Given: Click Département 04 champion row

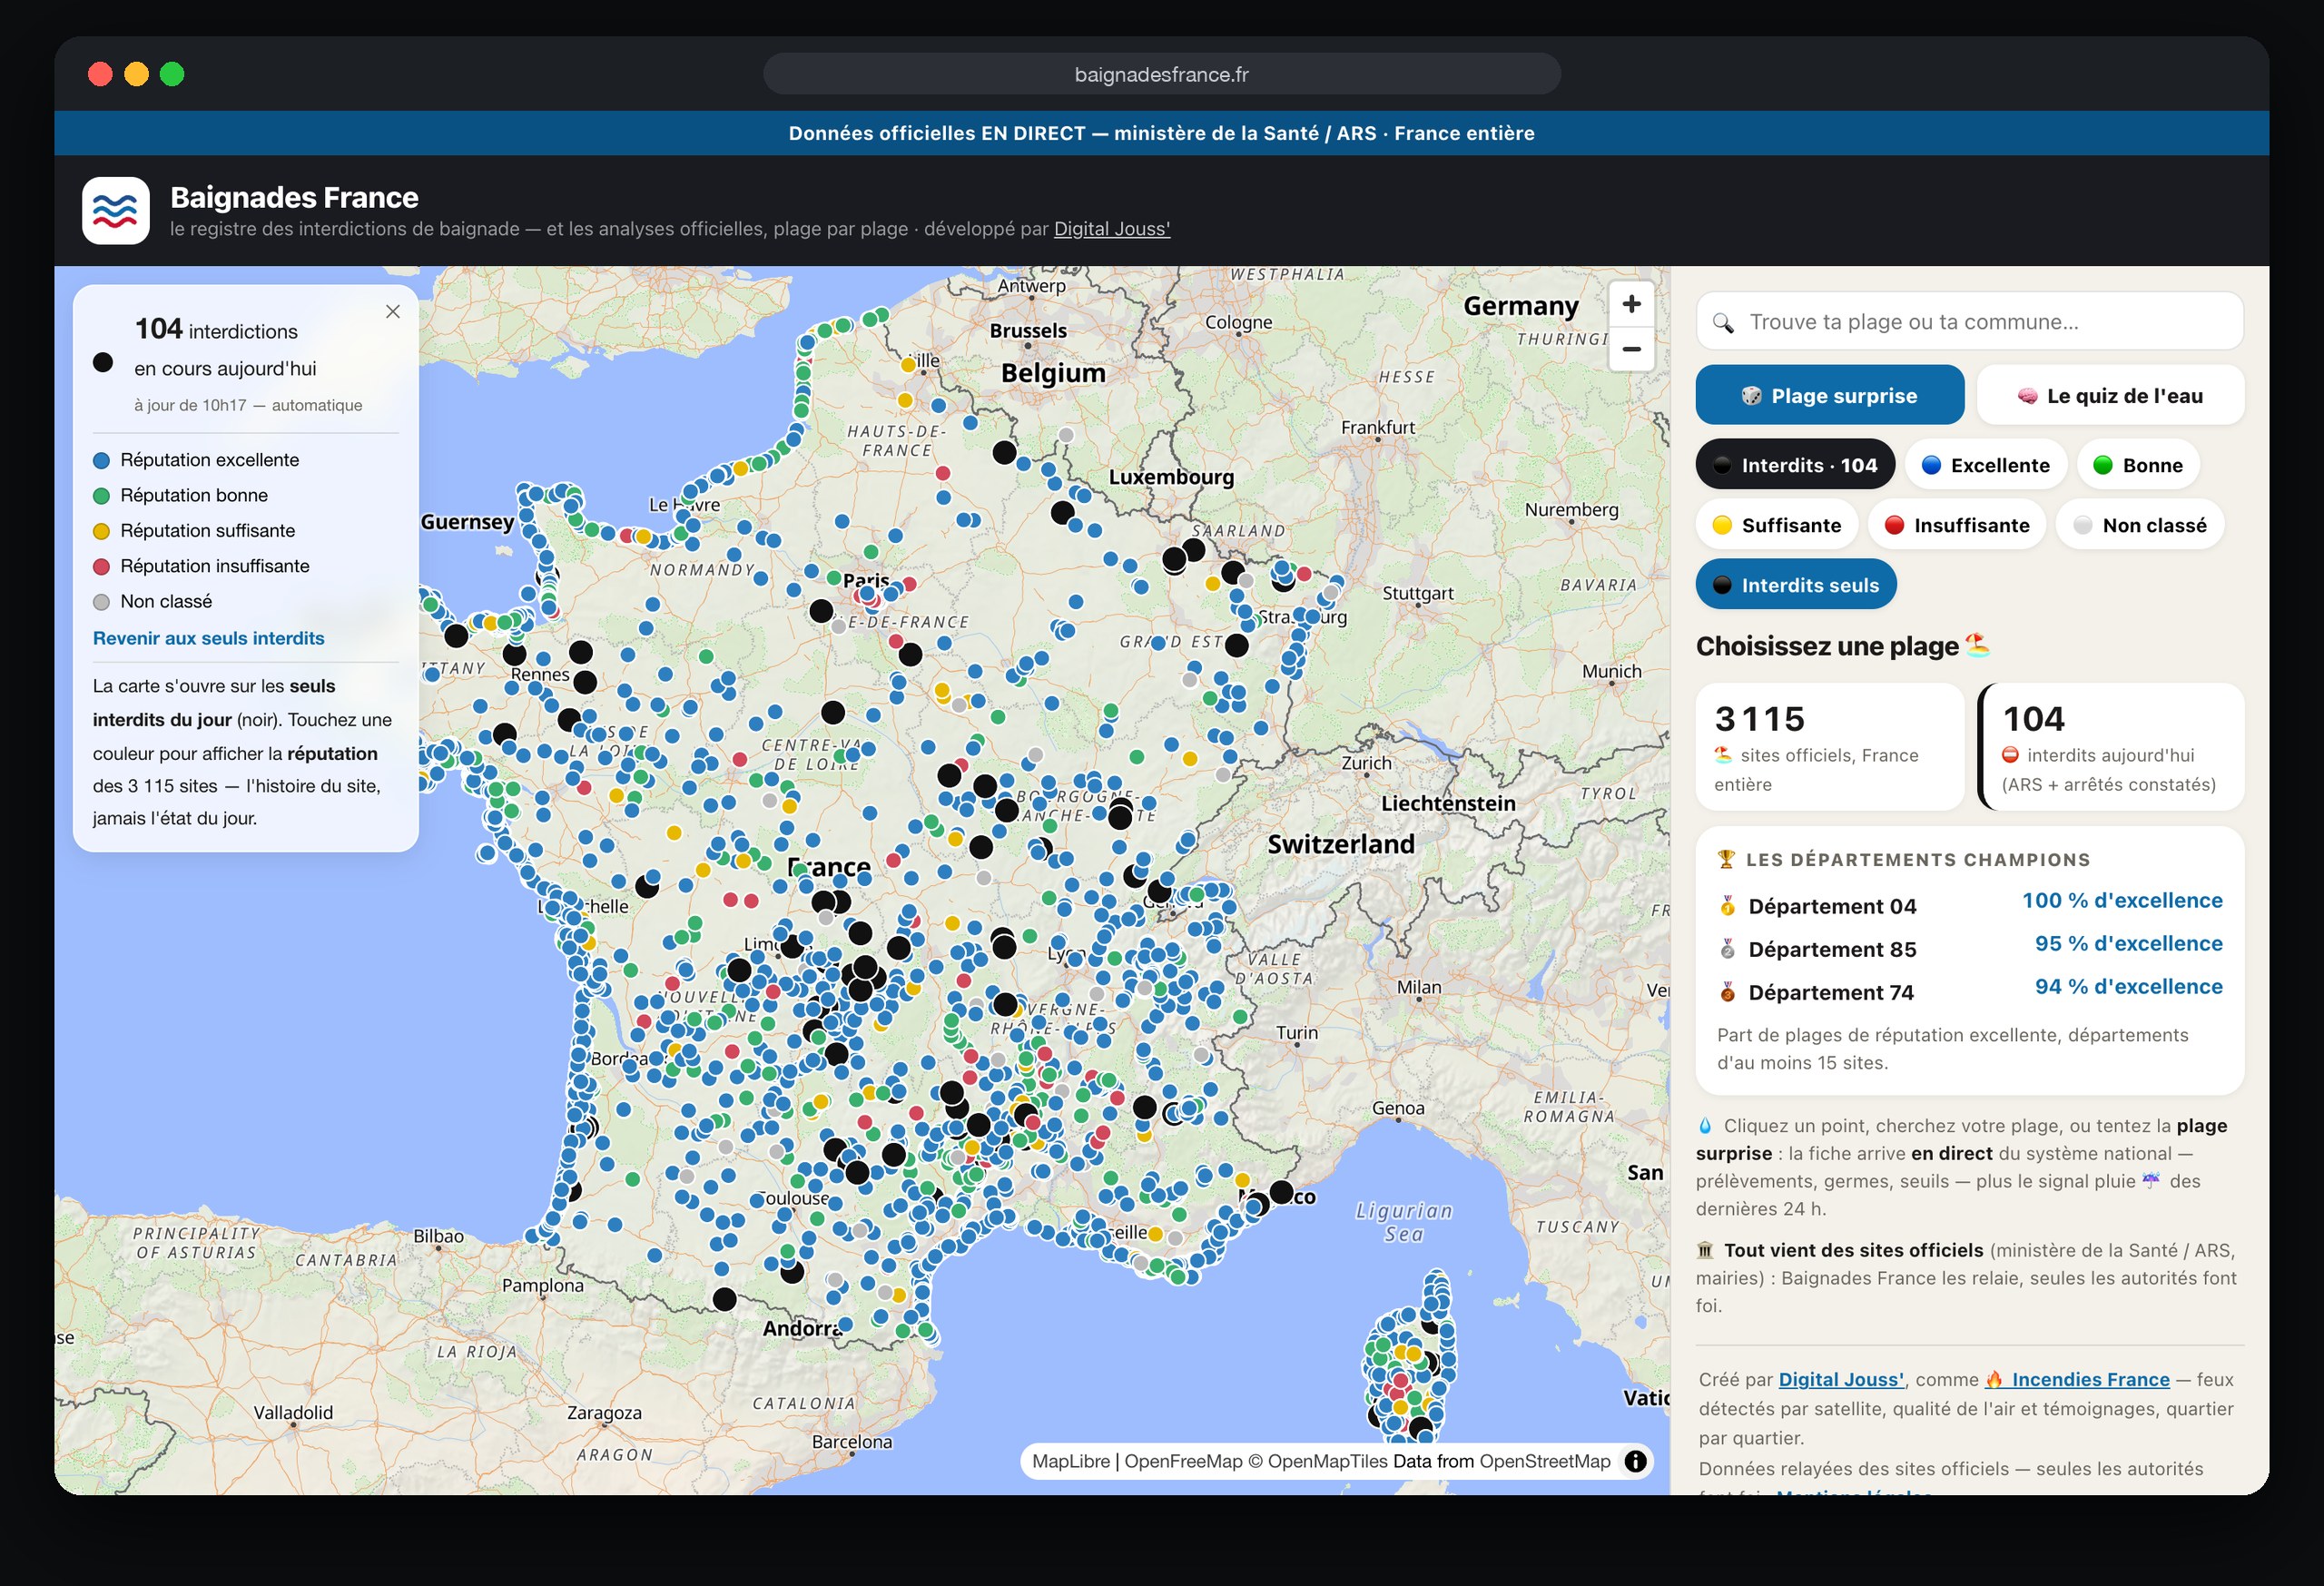Looking at the screenshot, I should click(1969, 905).
